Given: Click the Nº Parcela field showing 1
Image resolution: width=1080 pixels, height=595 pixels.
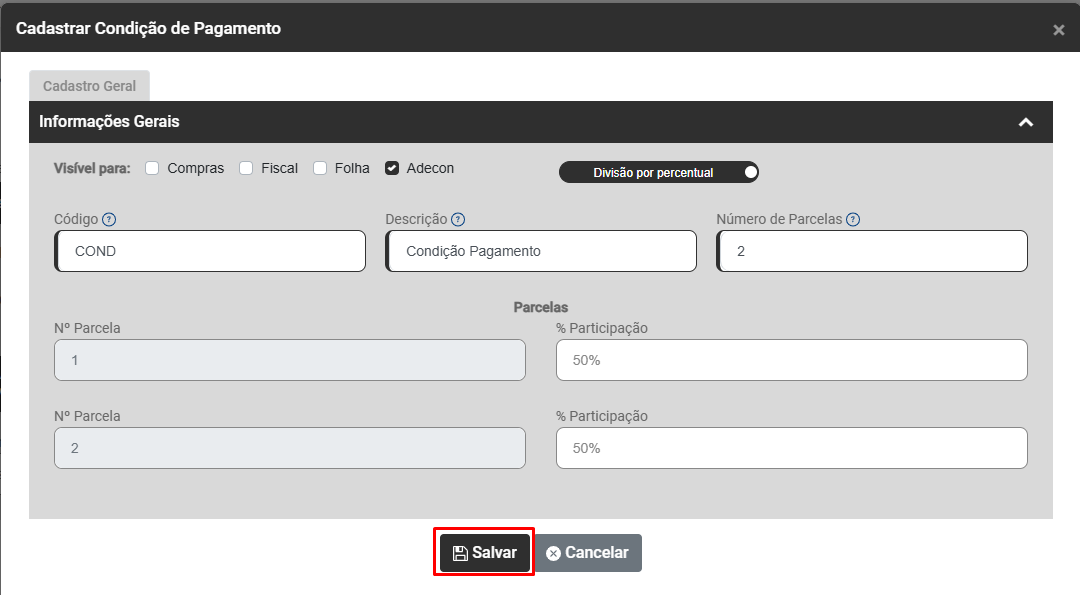Looking at the screenshot, I should [x=290, y=360].
